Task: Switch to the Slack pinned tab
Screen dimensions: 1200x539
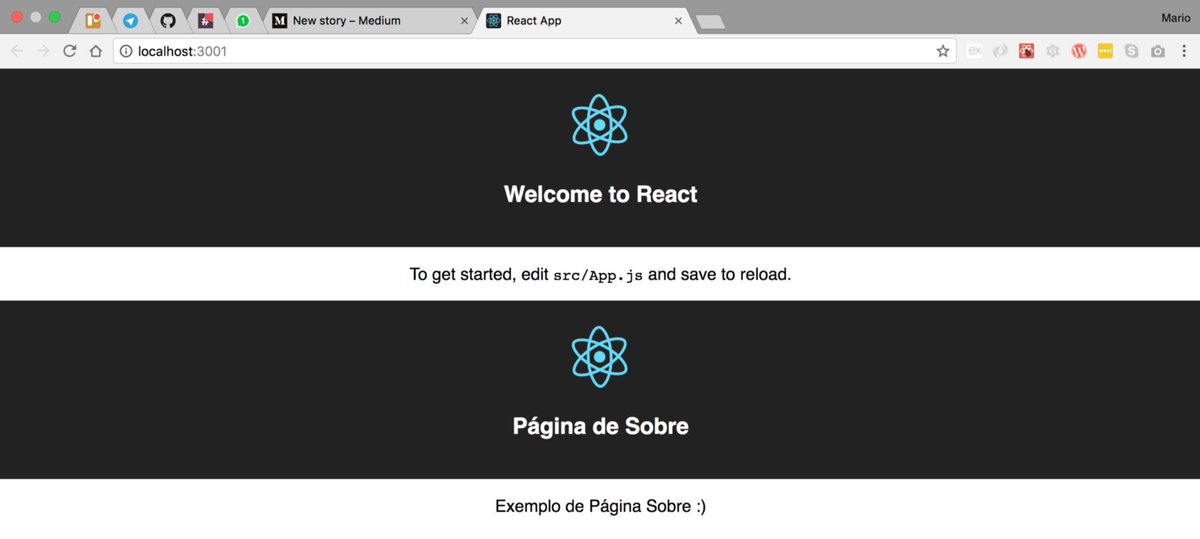Action: click(206, 20)
